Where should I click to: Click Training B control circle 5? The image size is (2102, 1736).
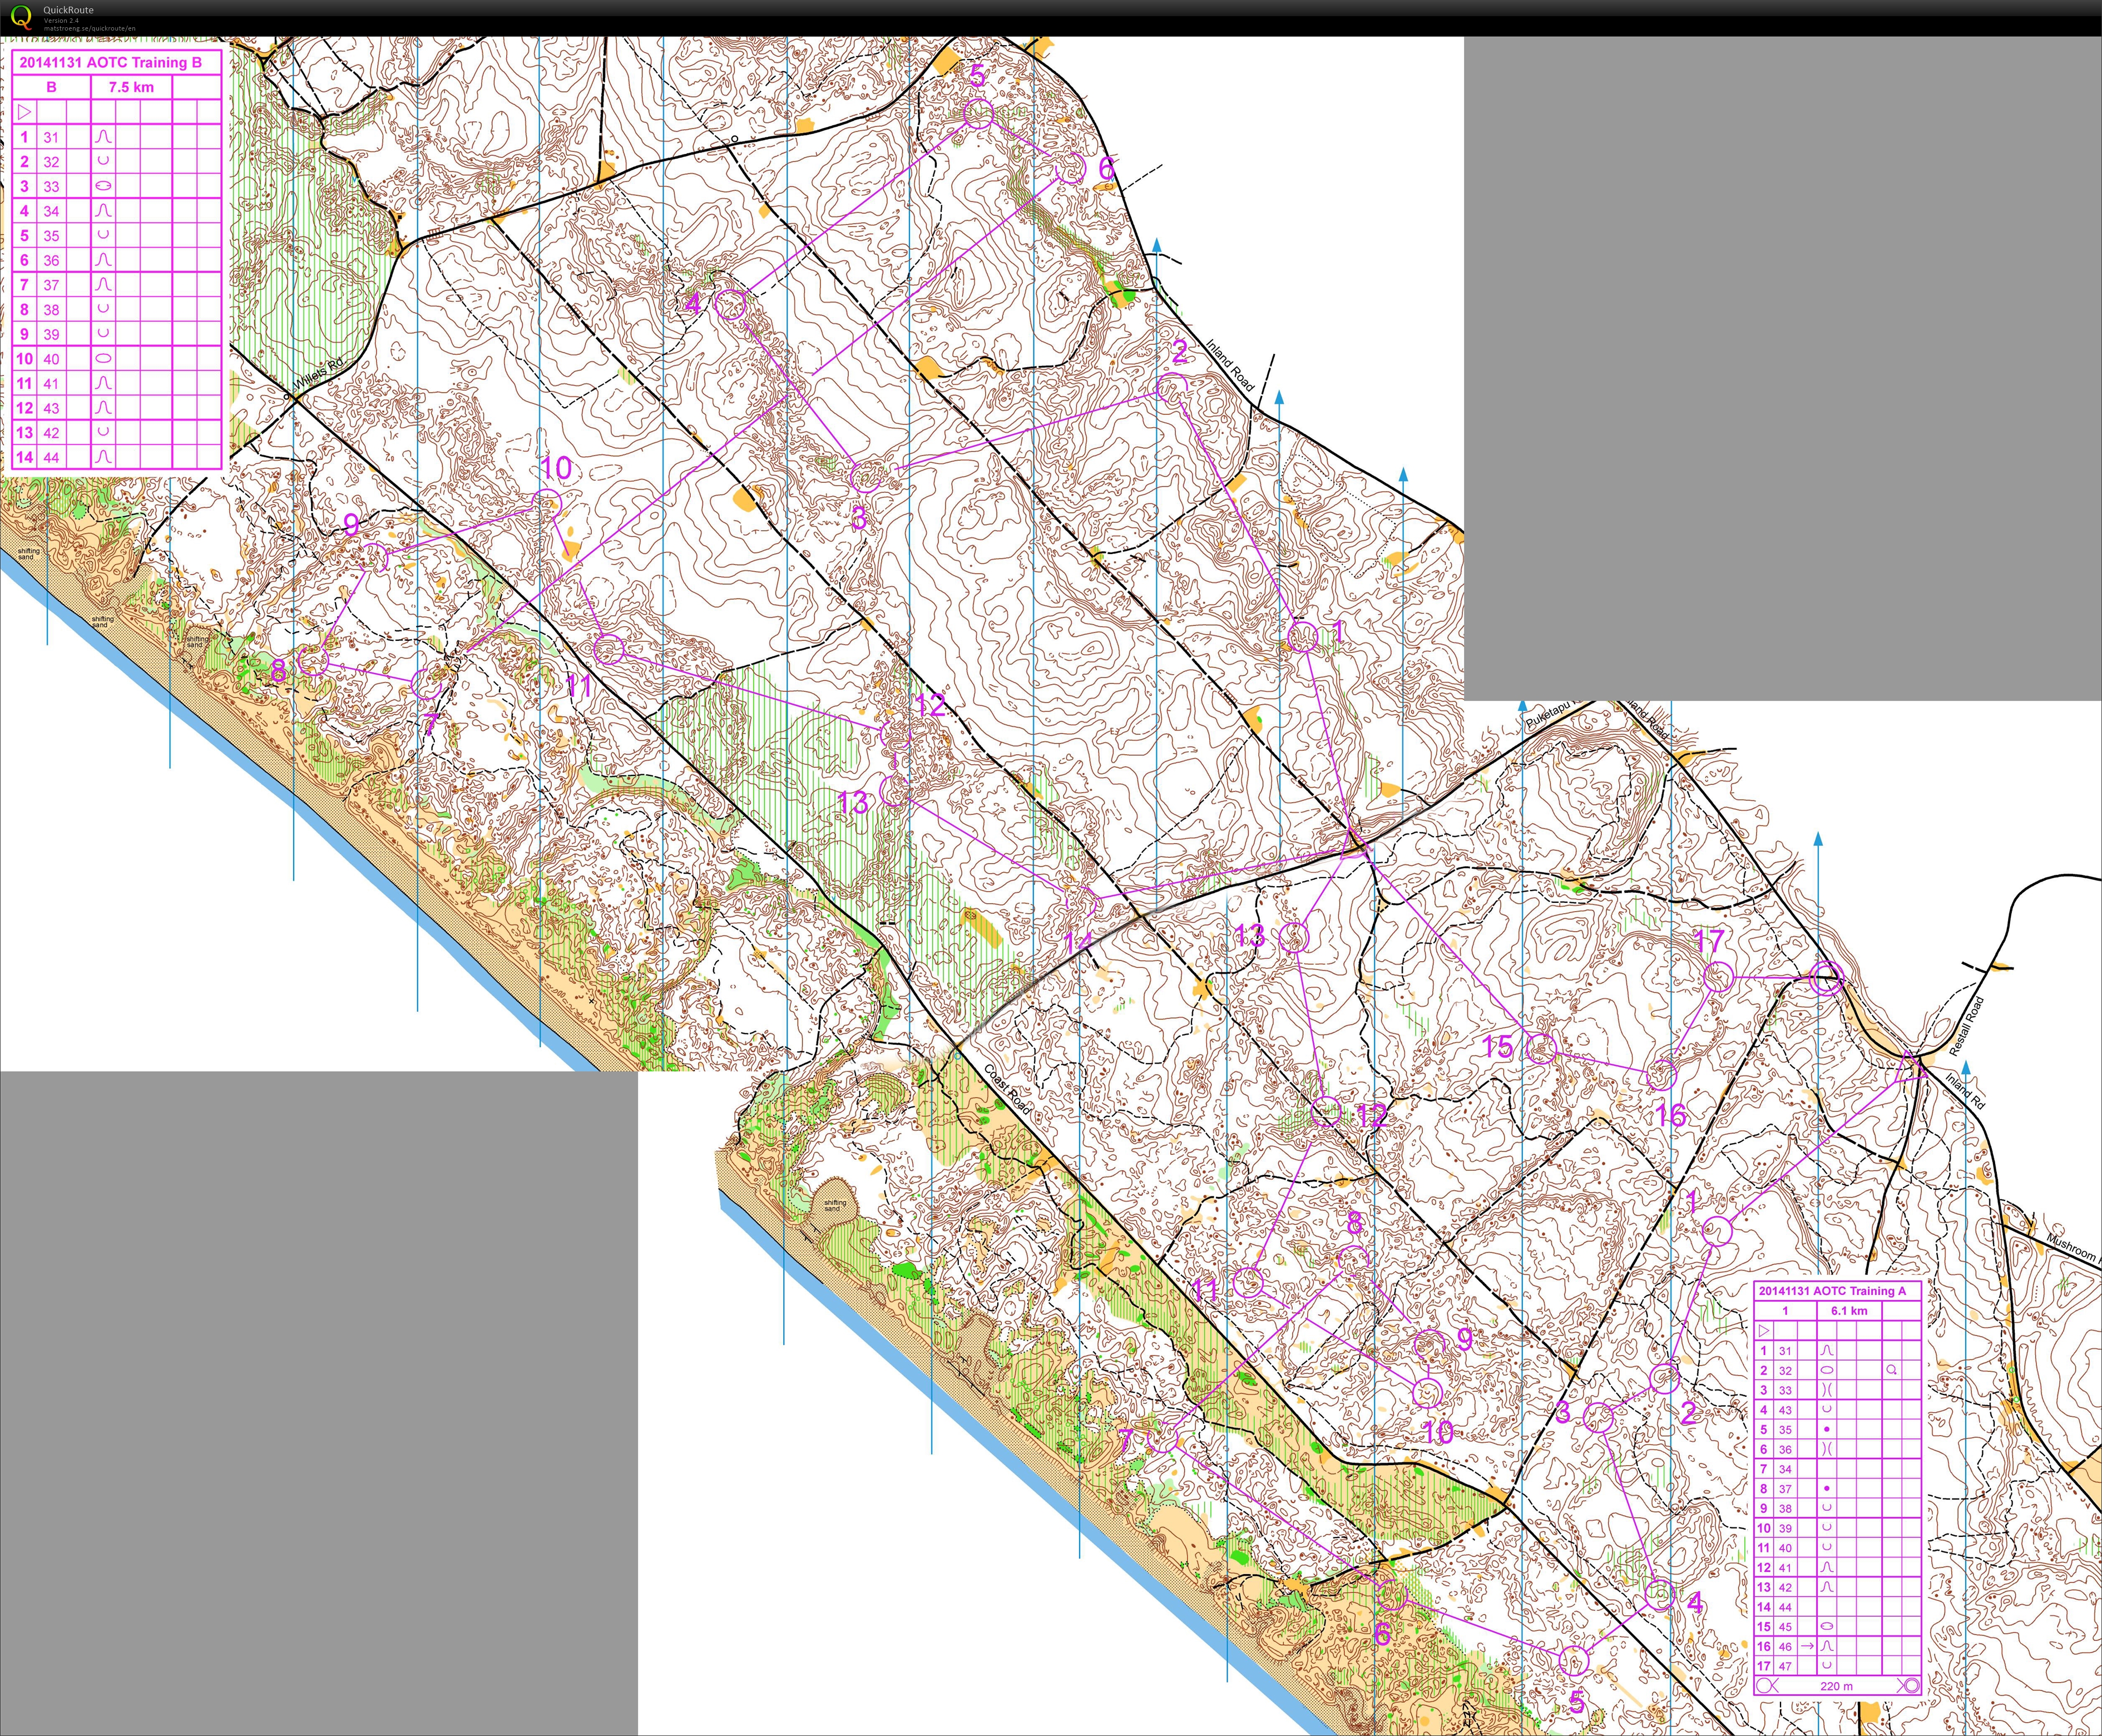(x=979, y=114)
